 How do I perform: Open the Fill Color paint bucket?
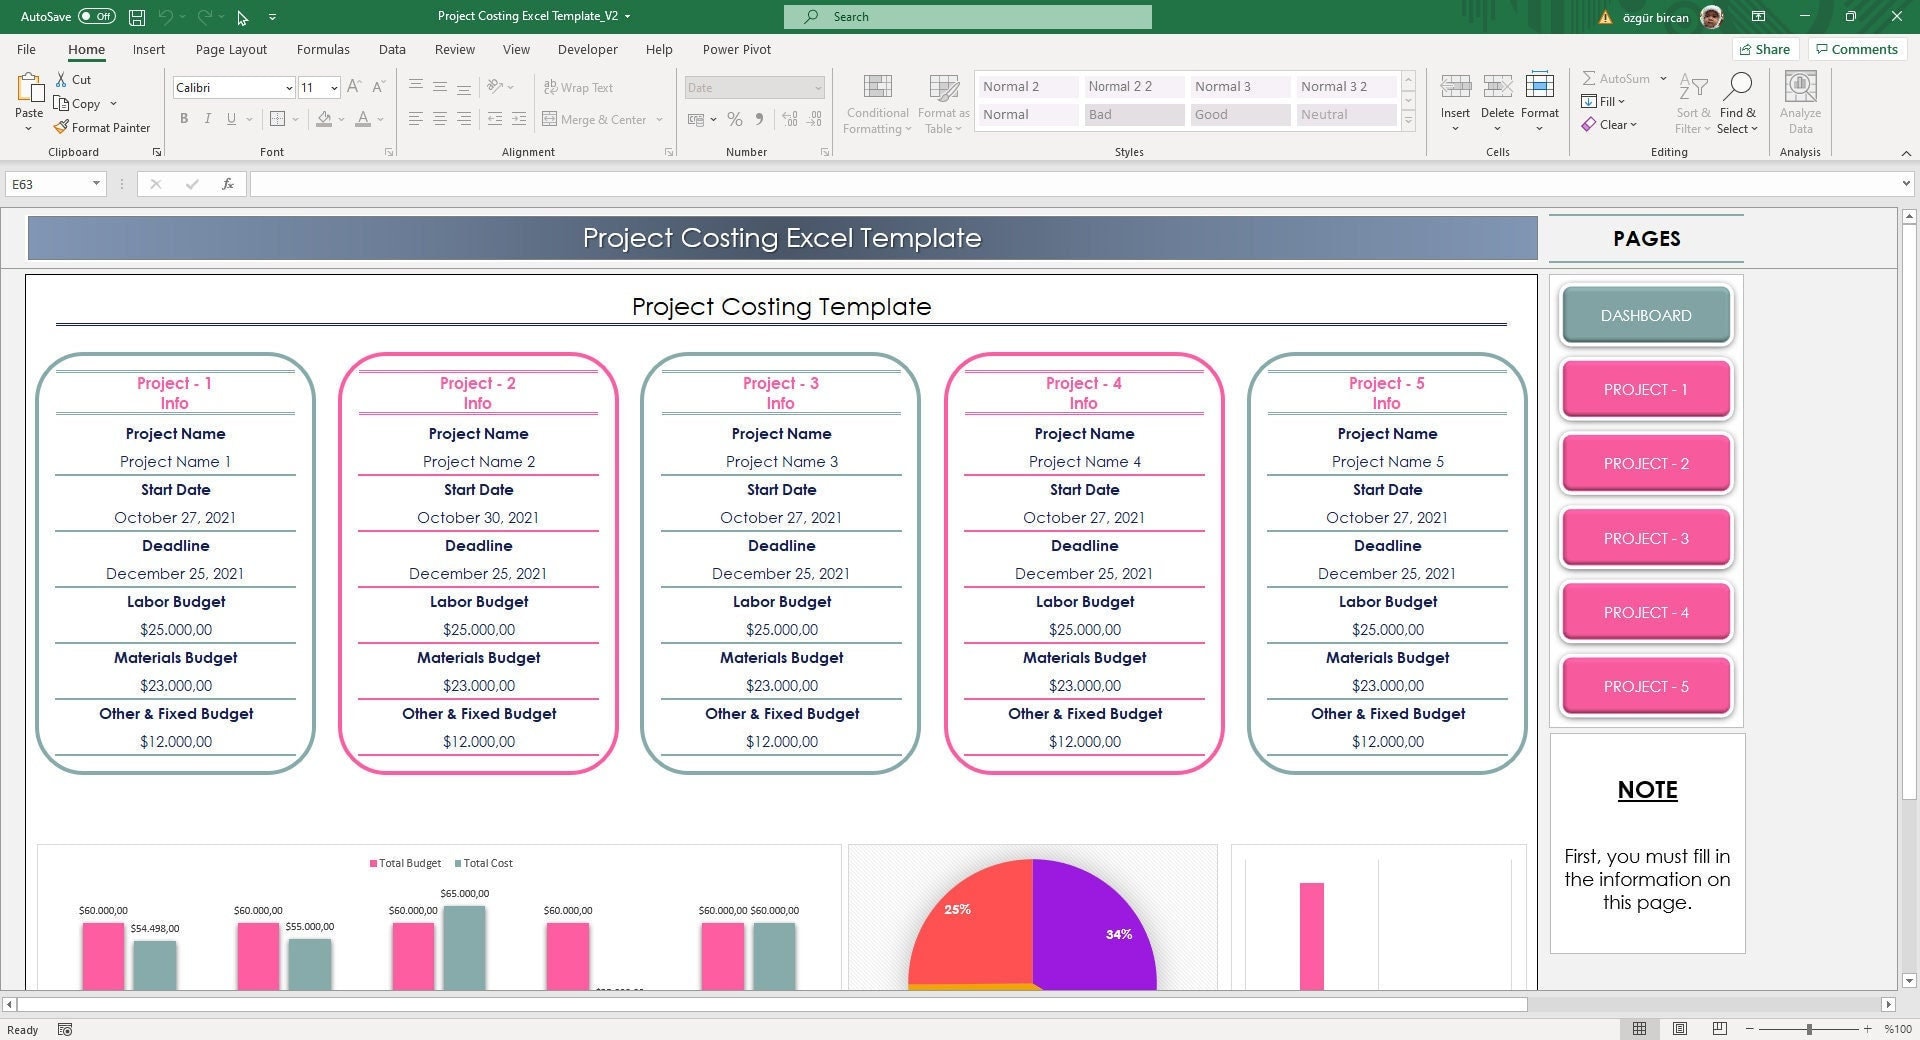[x=324, y=119]
